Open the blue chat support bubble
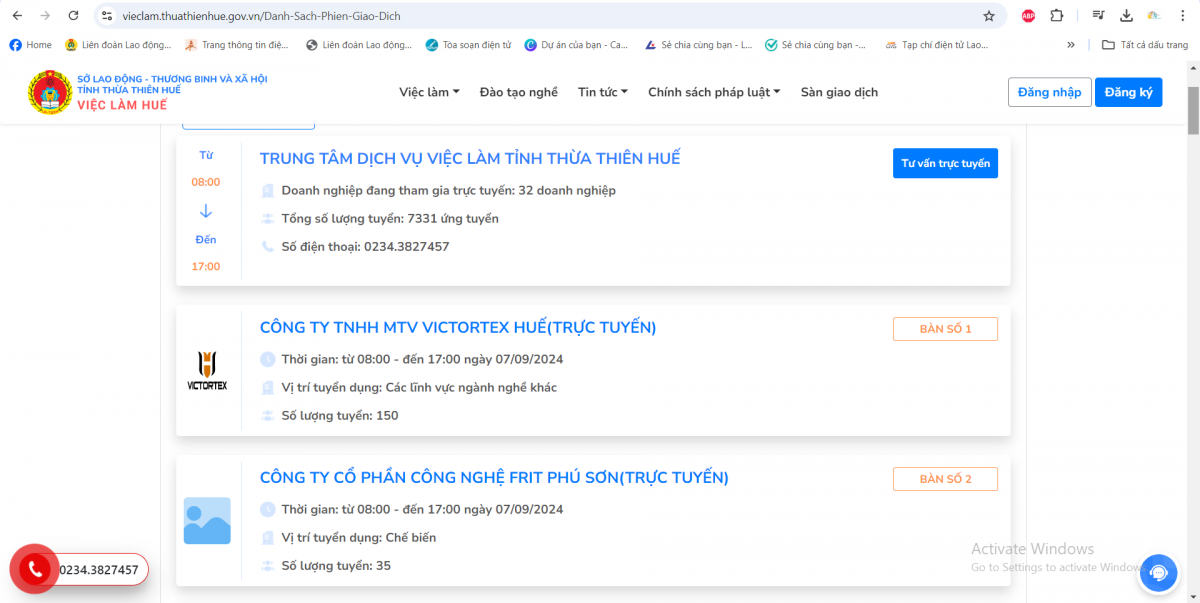The image size is (1200, 603). click(1158, 573)
